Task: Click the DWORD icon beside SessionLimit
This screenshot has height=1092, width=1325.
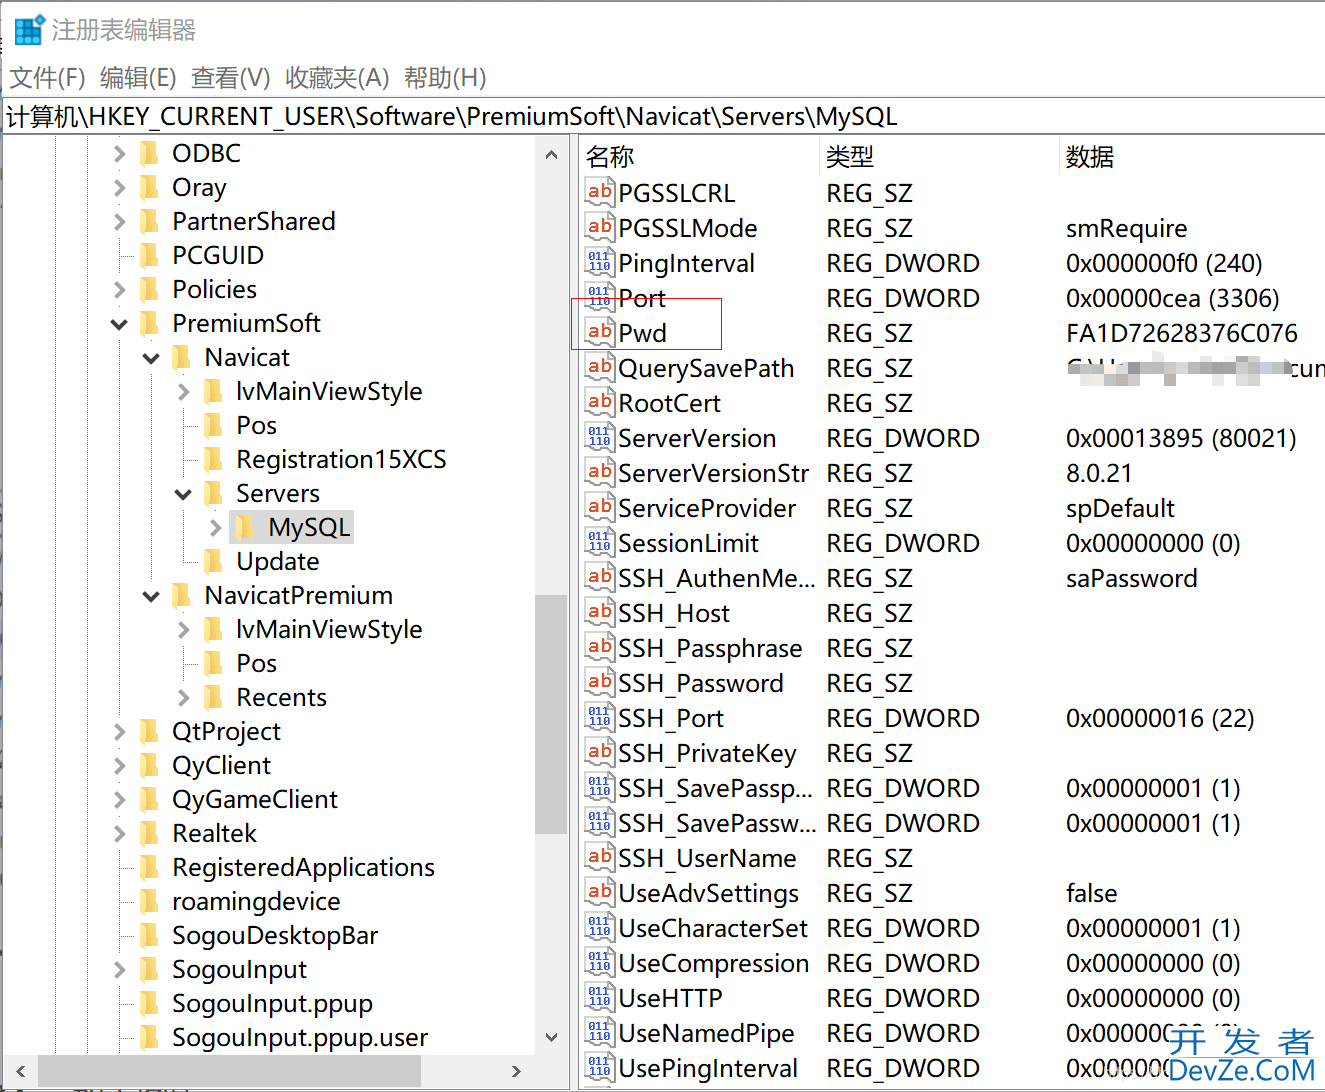Action: pyautogui.click(x=599, y=542)
